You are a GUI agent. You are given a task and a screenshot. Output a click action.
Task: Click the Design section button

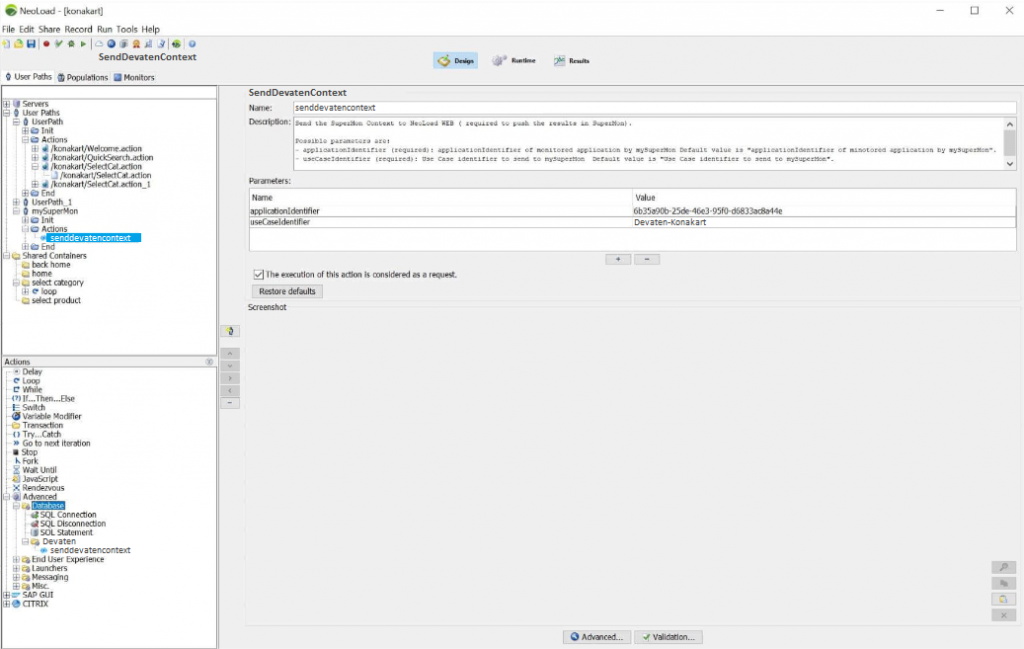[x=456, y=61]
